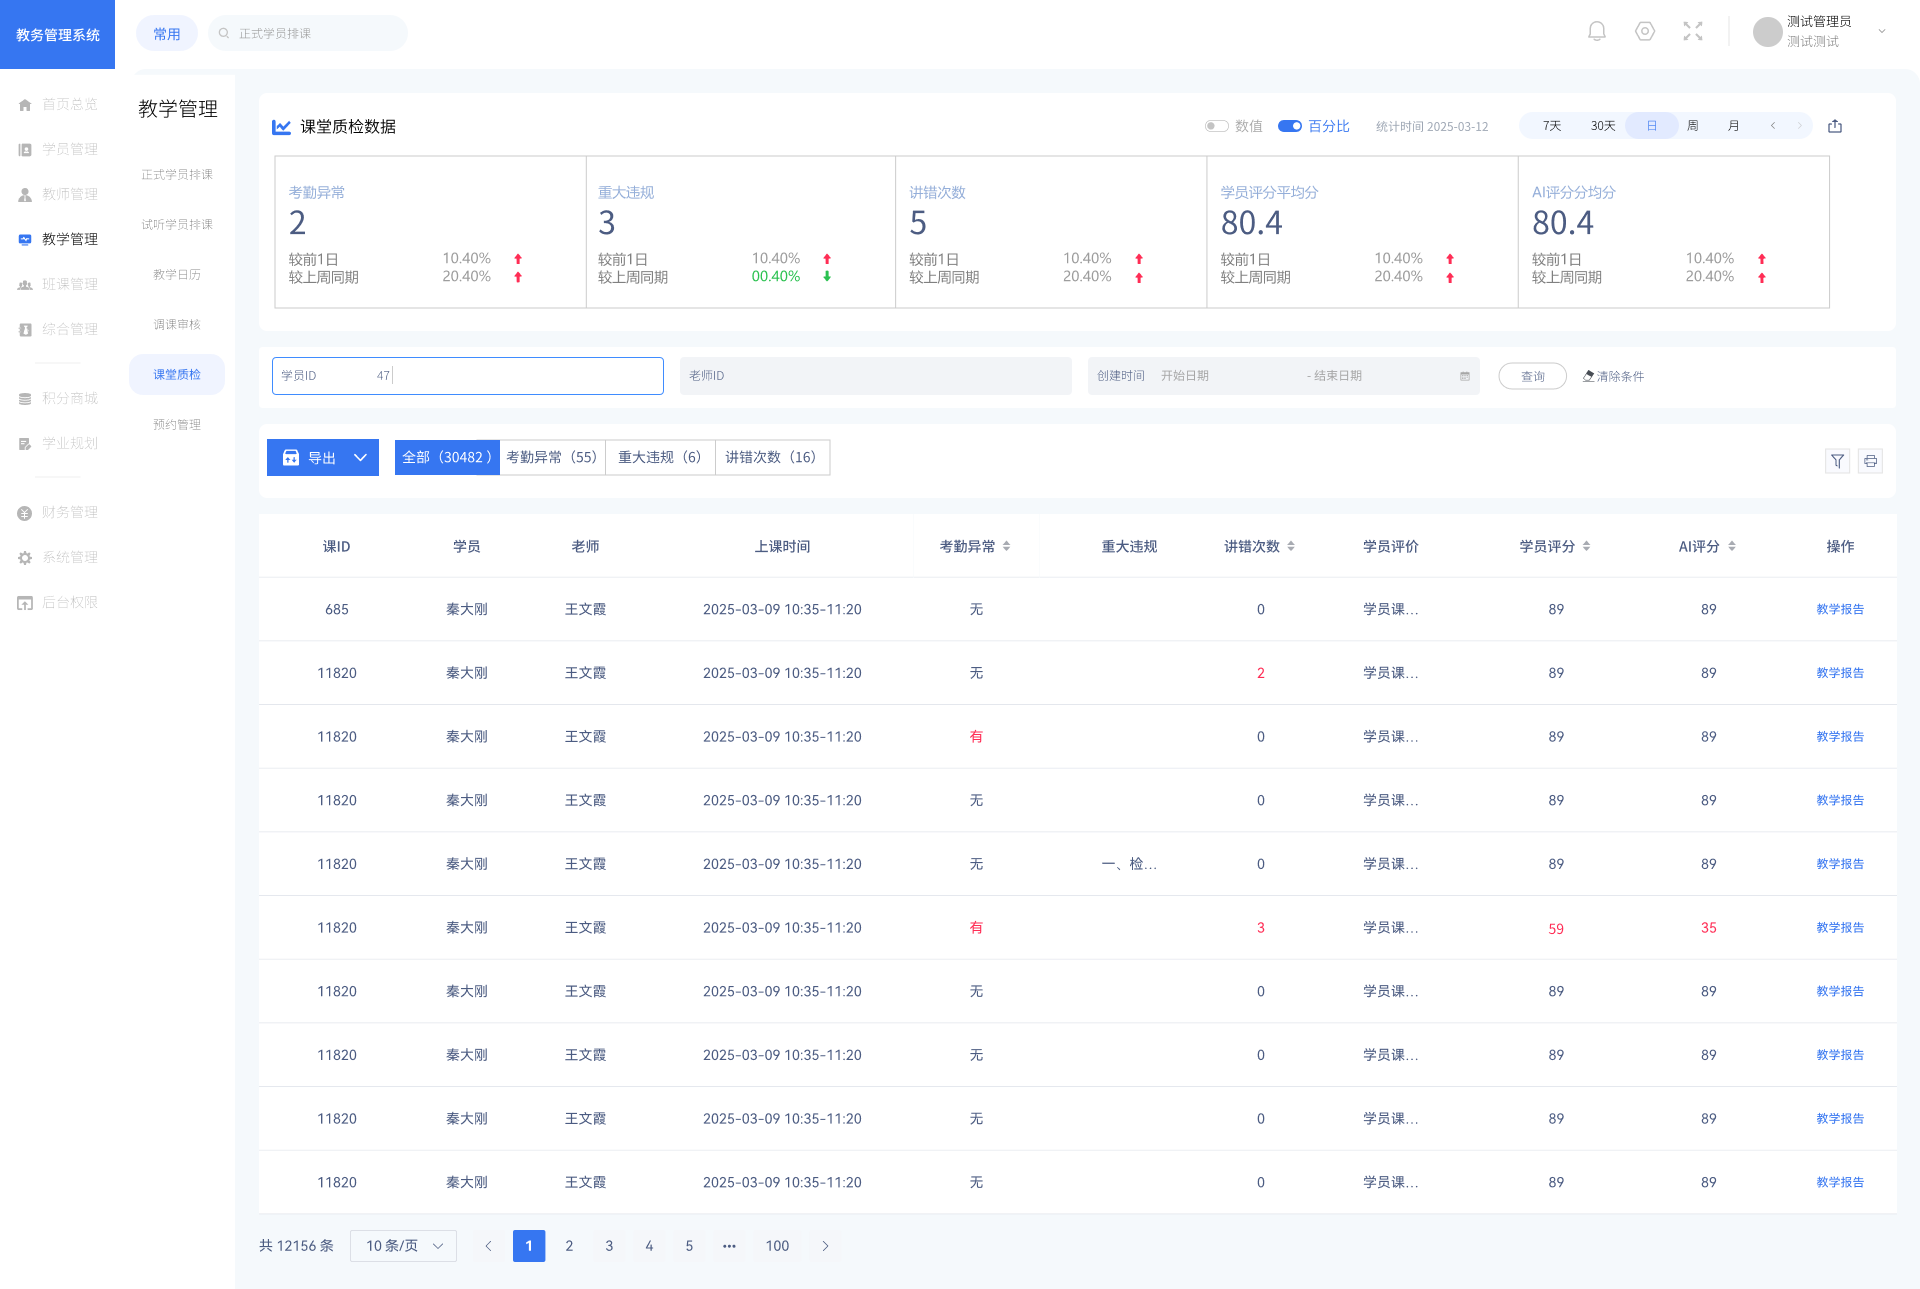Click the 常用 button in top bar
This screenshot has height=1289, width=1920.
pyautogui.click(x=167, y=33)
